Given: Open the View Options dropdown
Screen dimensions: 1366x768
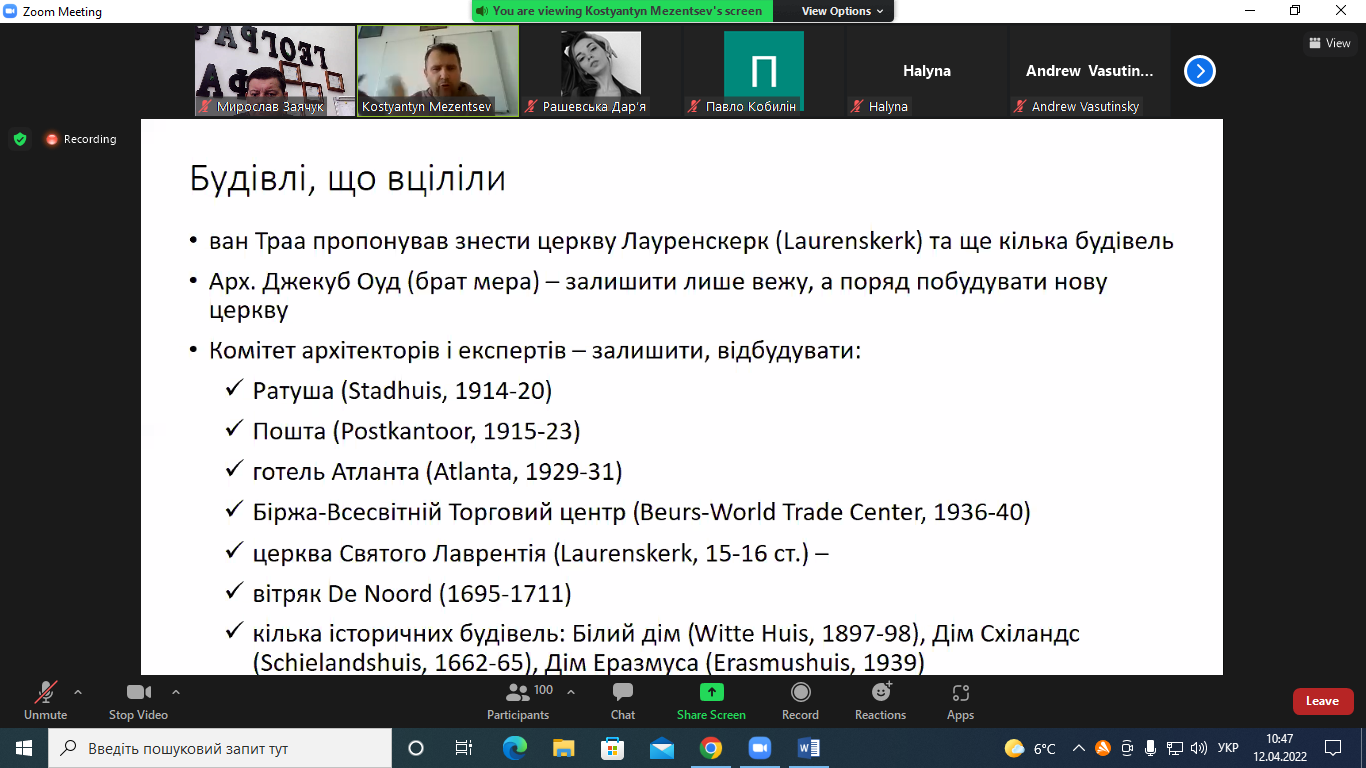Looking at the screenshot, I should (x=842, y=11).
